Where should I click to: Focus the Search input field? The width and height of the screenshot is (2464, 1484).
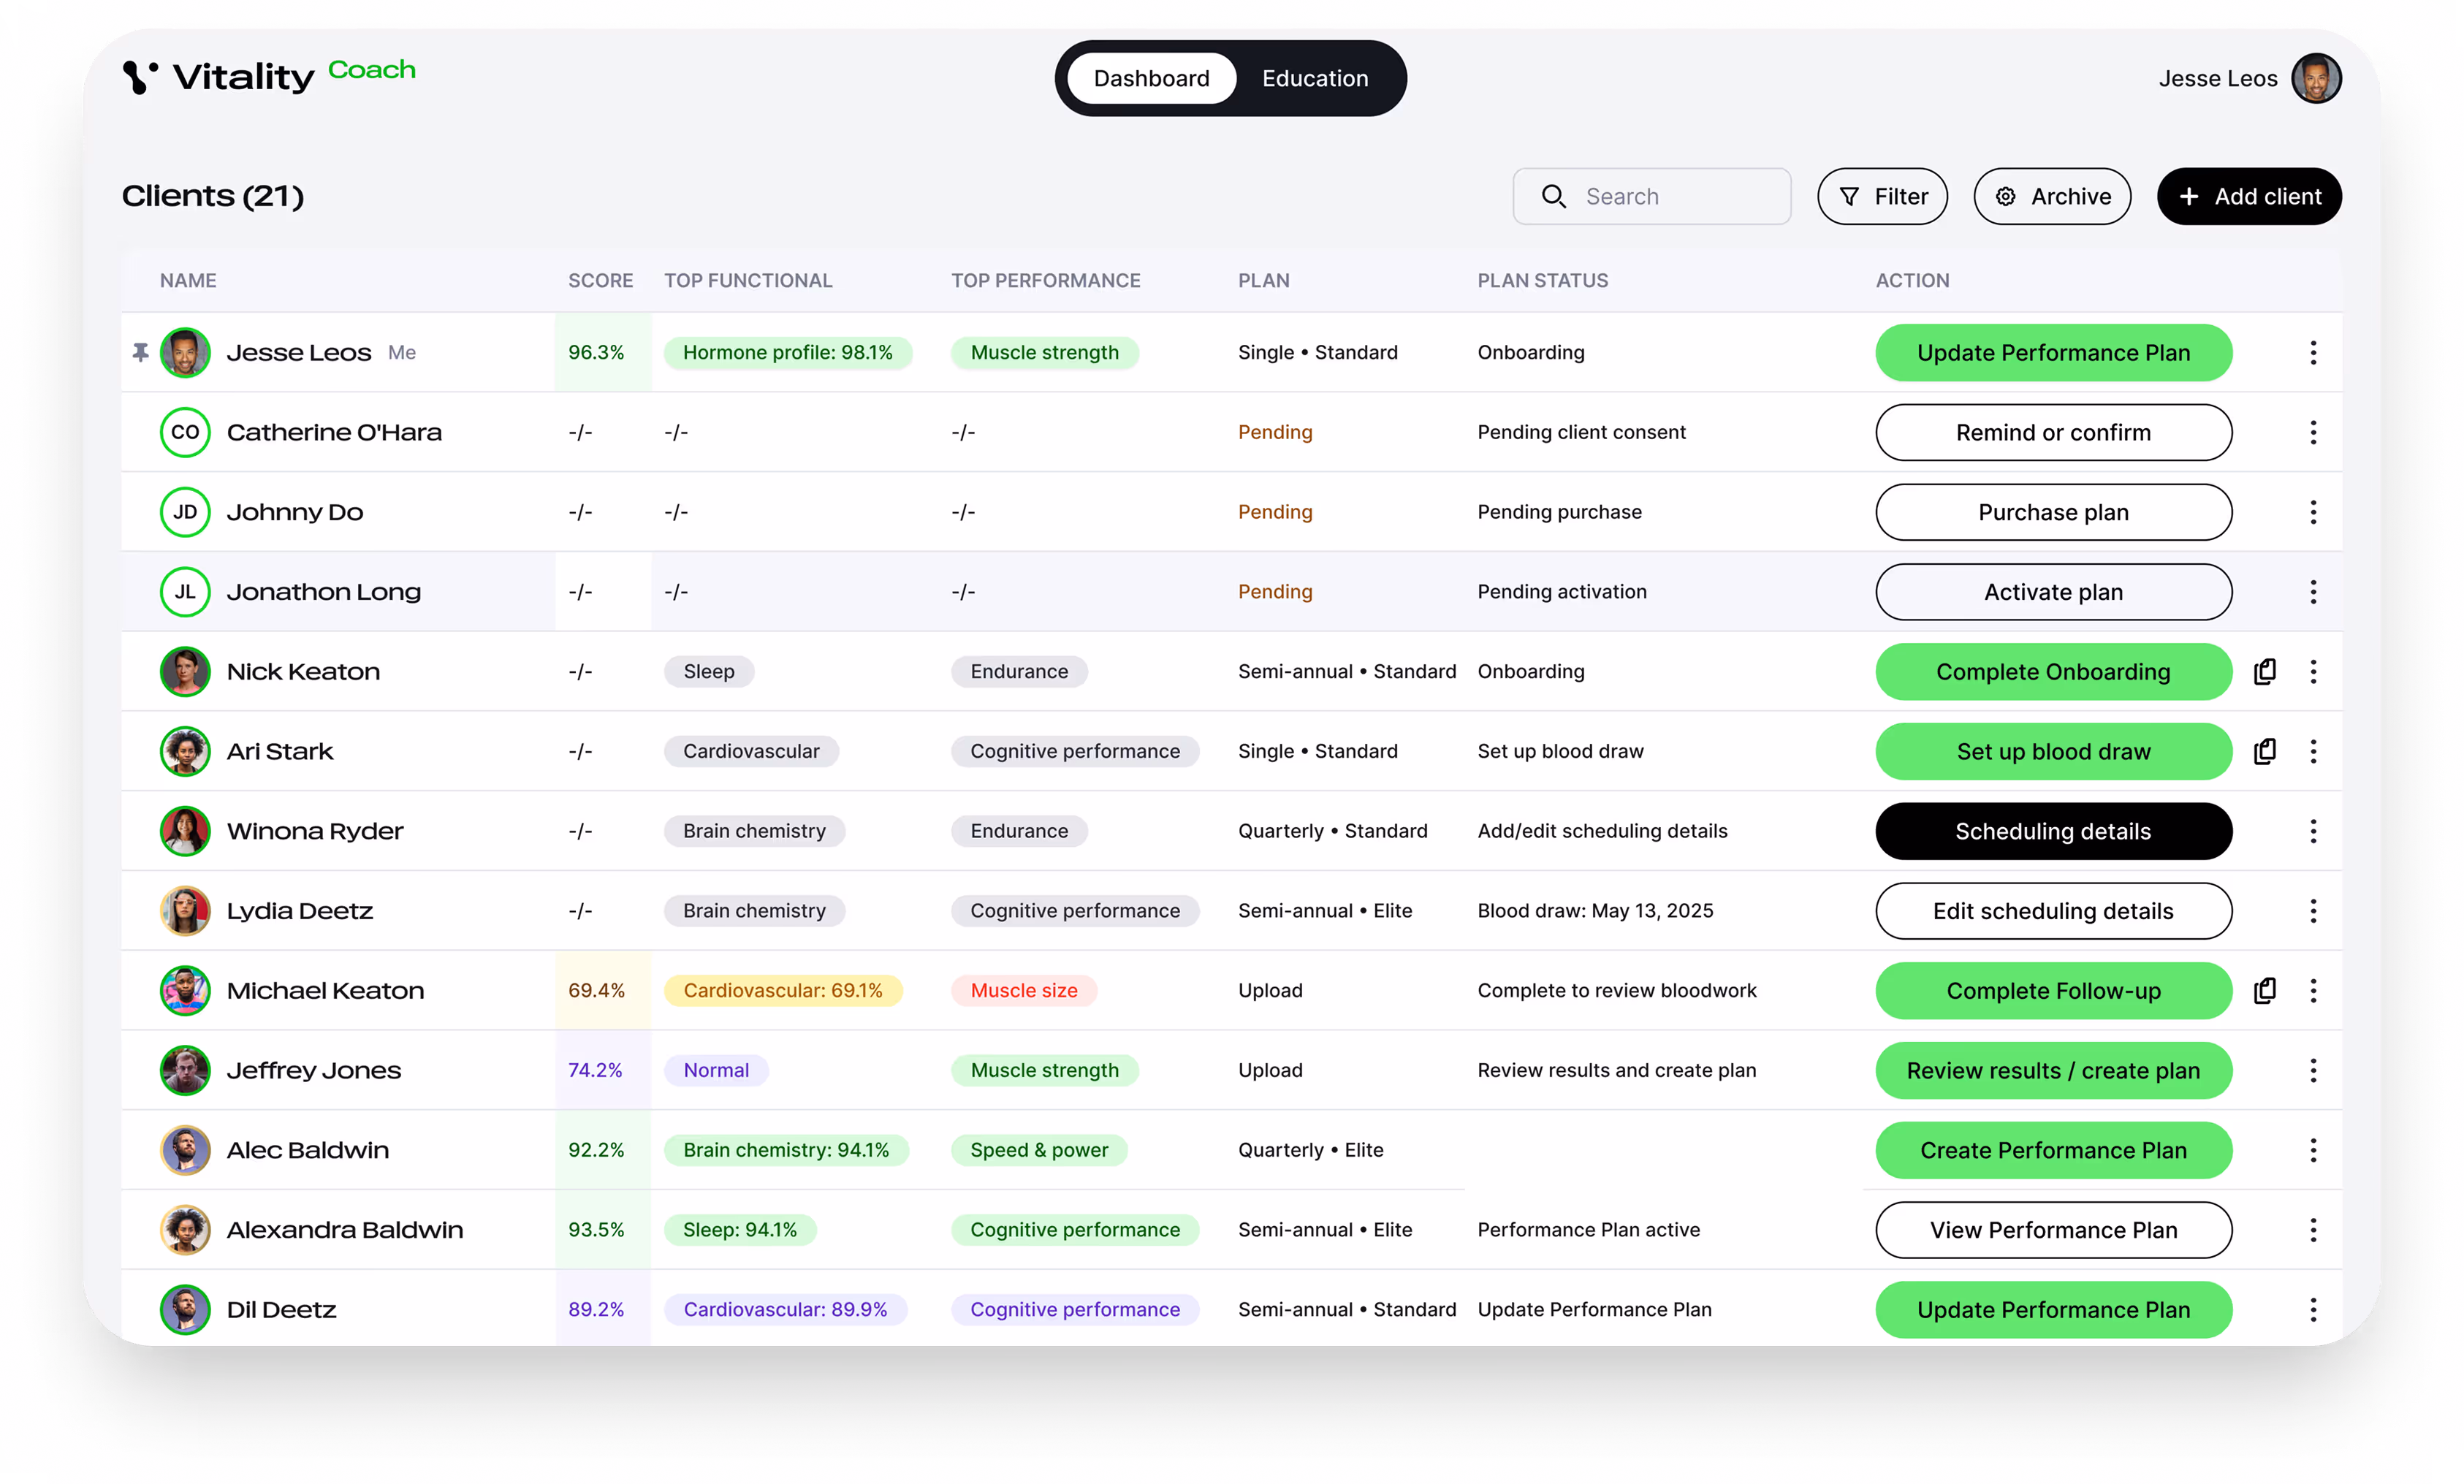click(x=1651, y=196)
